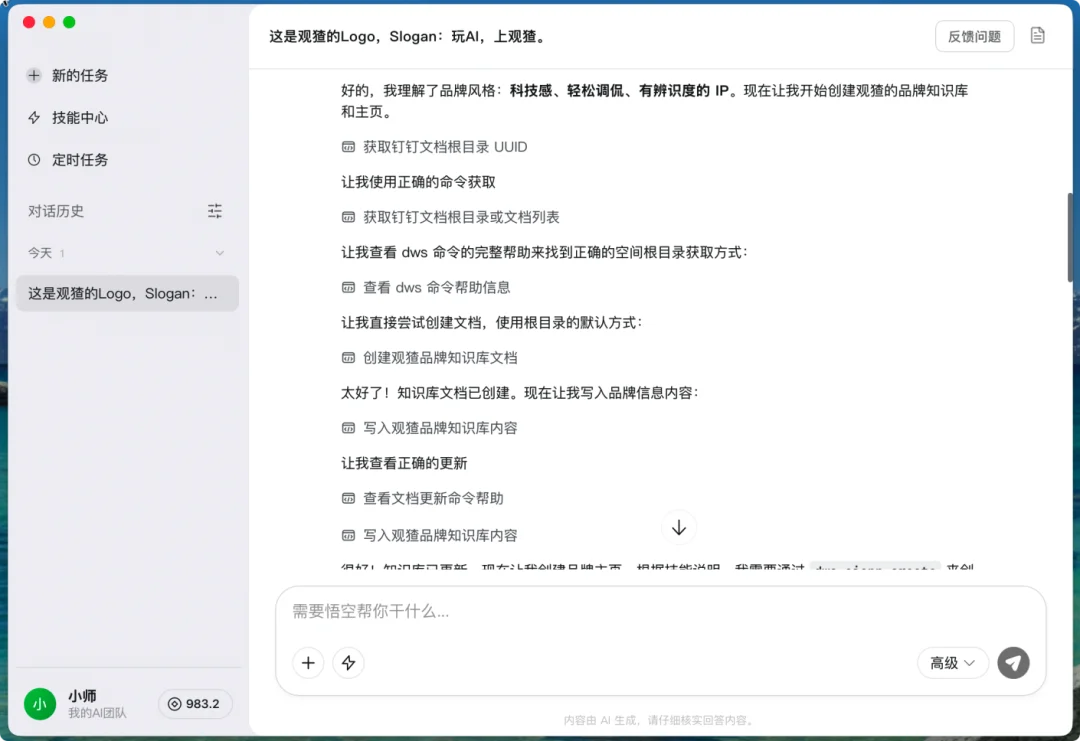
Task: Select the conversation 这是观猎的Logo
Action: 127,293
